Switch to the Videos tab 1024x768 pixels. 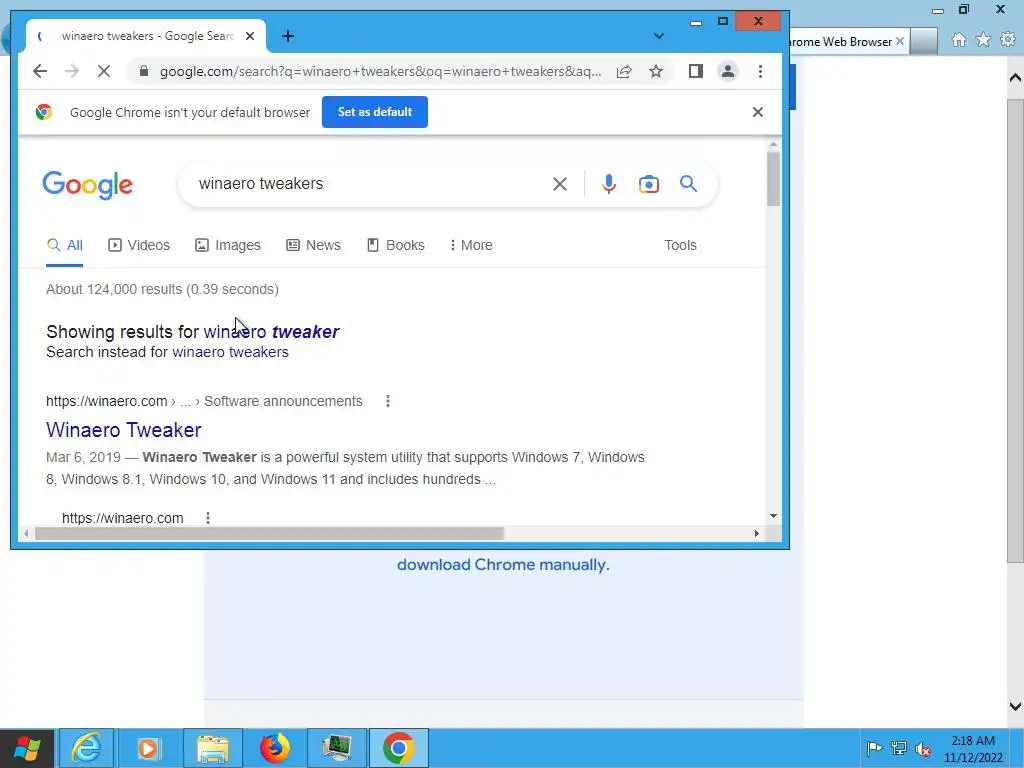[138, 246]
